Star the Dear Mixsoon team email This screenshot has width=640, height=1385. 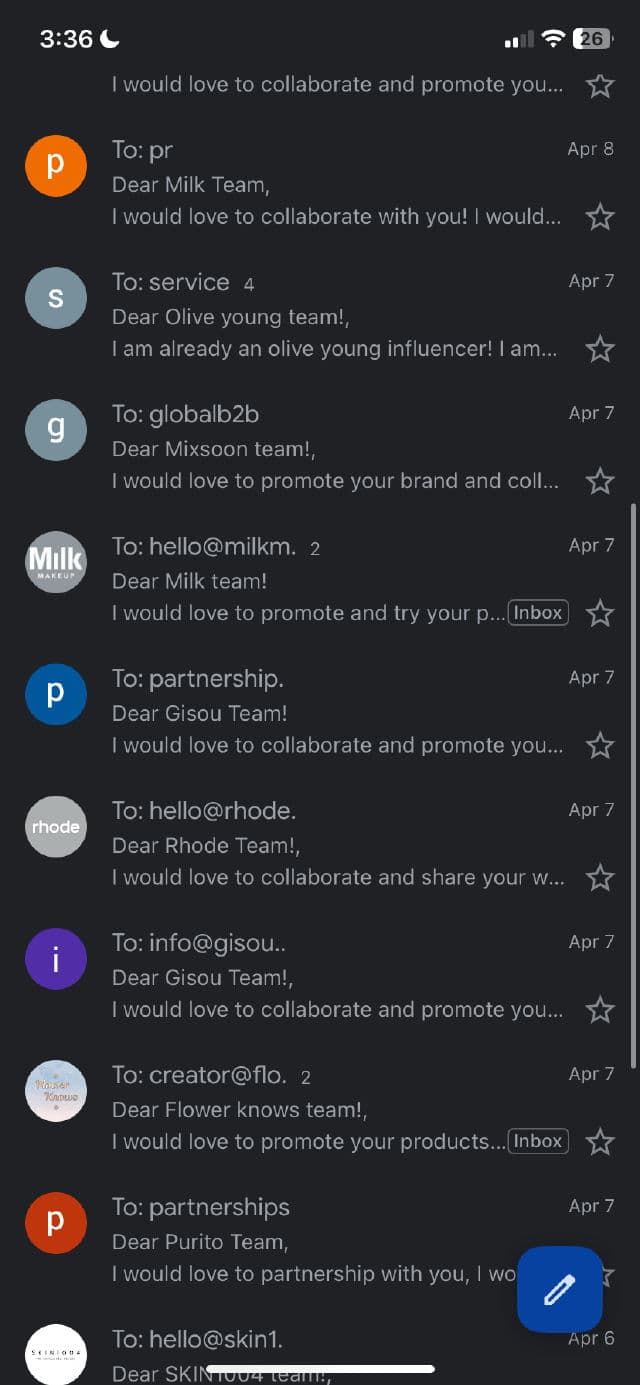tap(600, 481)
